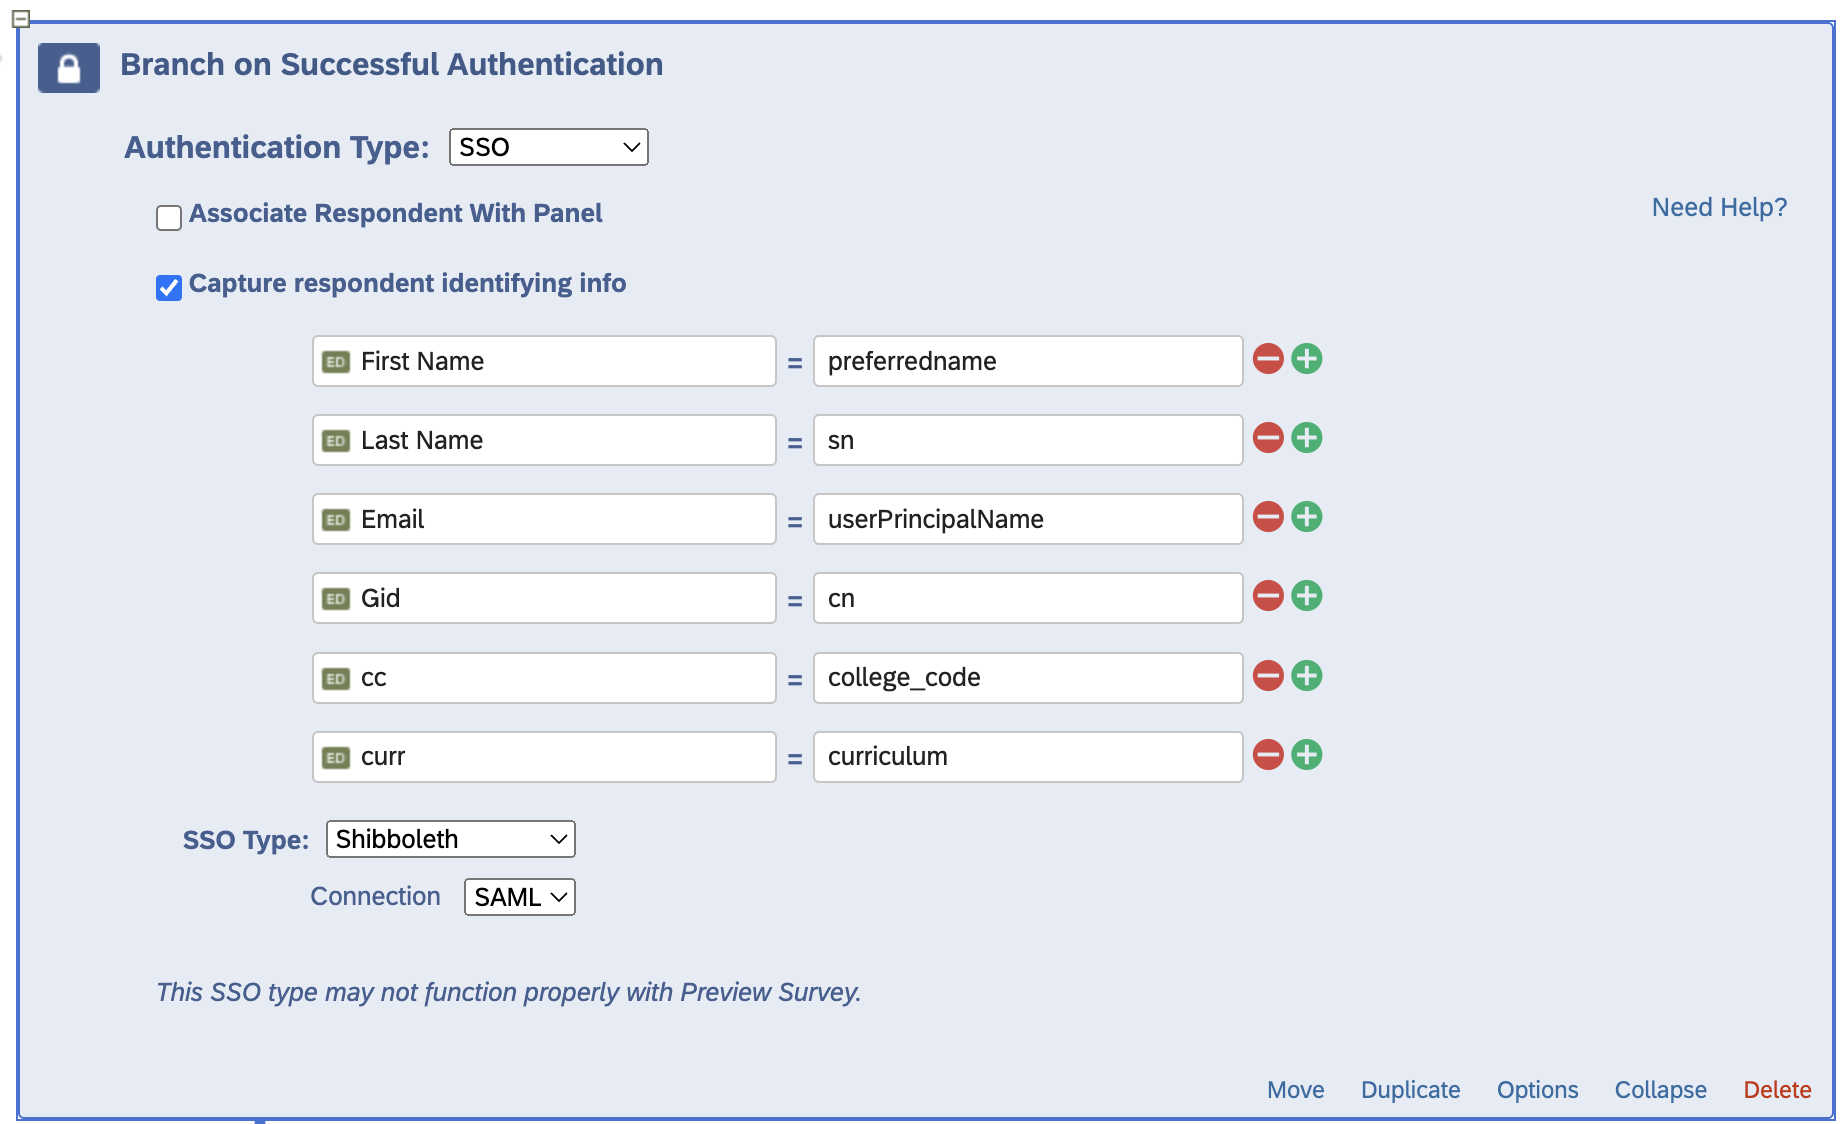The image size is (1844, 1124).
Task: Enable Associate Respondent With Panel
Action: [168, 216]
